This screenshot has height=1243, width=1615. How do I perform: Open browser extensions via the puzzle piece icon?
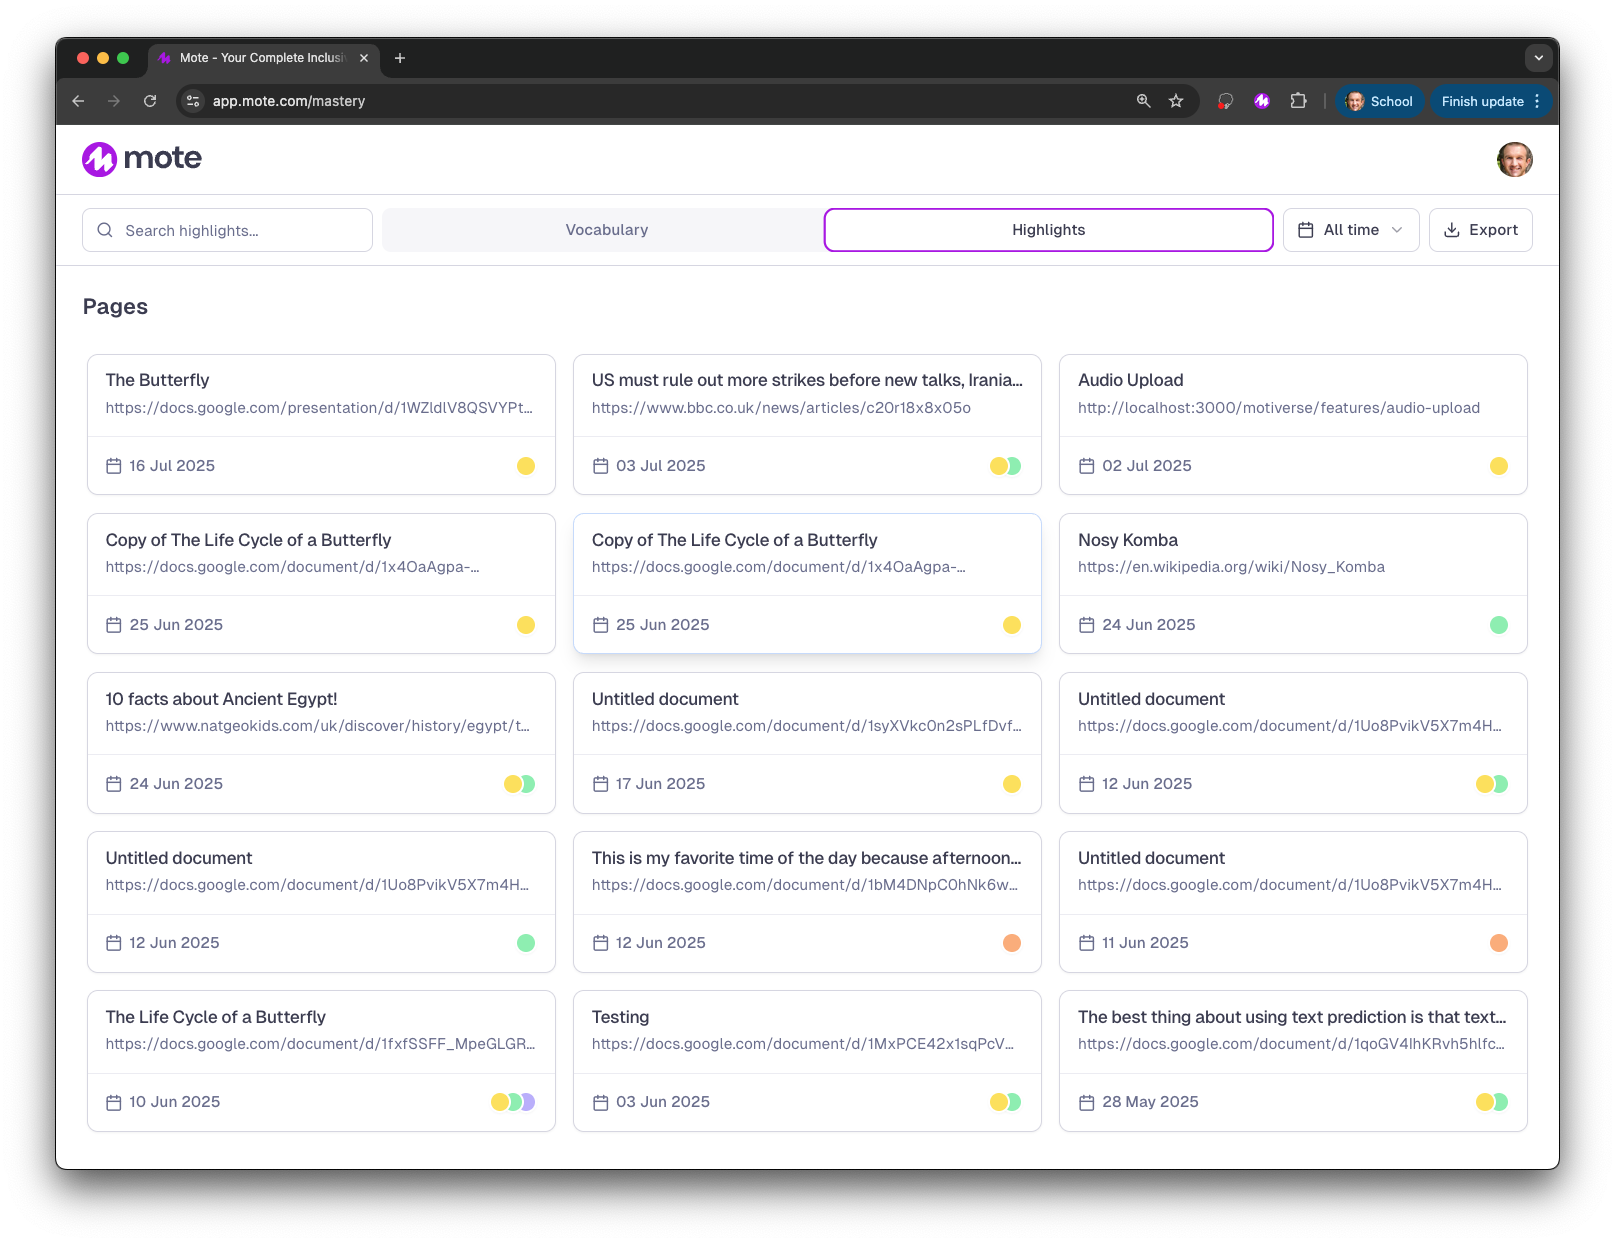[1299, 100]
